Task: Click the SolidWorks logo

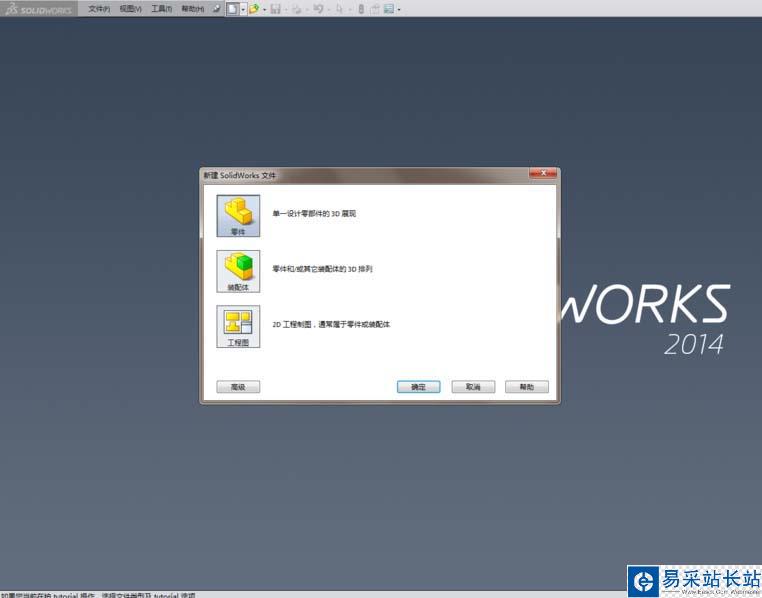Action: (38, 9)
